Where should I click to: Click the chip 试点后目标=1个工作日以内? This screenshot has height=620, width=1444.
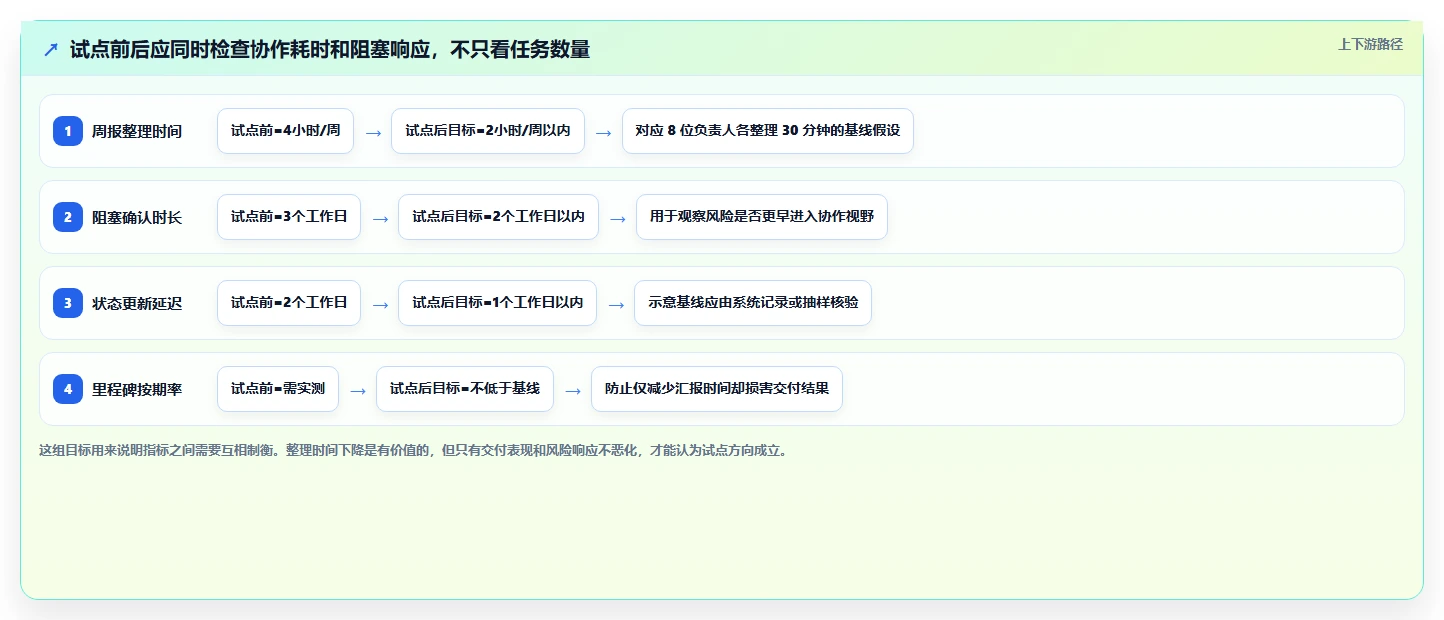(497, 303)
